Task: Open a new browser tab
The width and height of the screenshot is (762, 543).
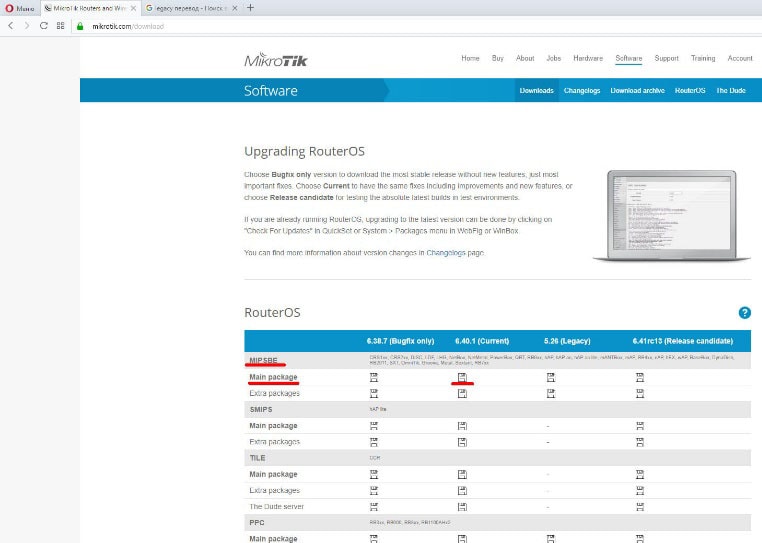Action: [250, 8]
